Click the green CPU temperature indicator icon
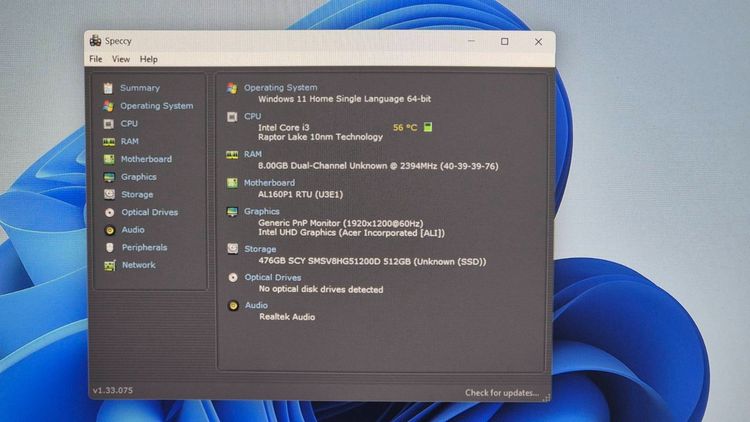Screen dimensions: 750x422 click(x=428, y=127)
